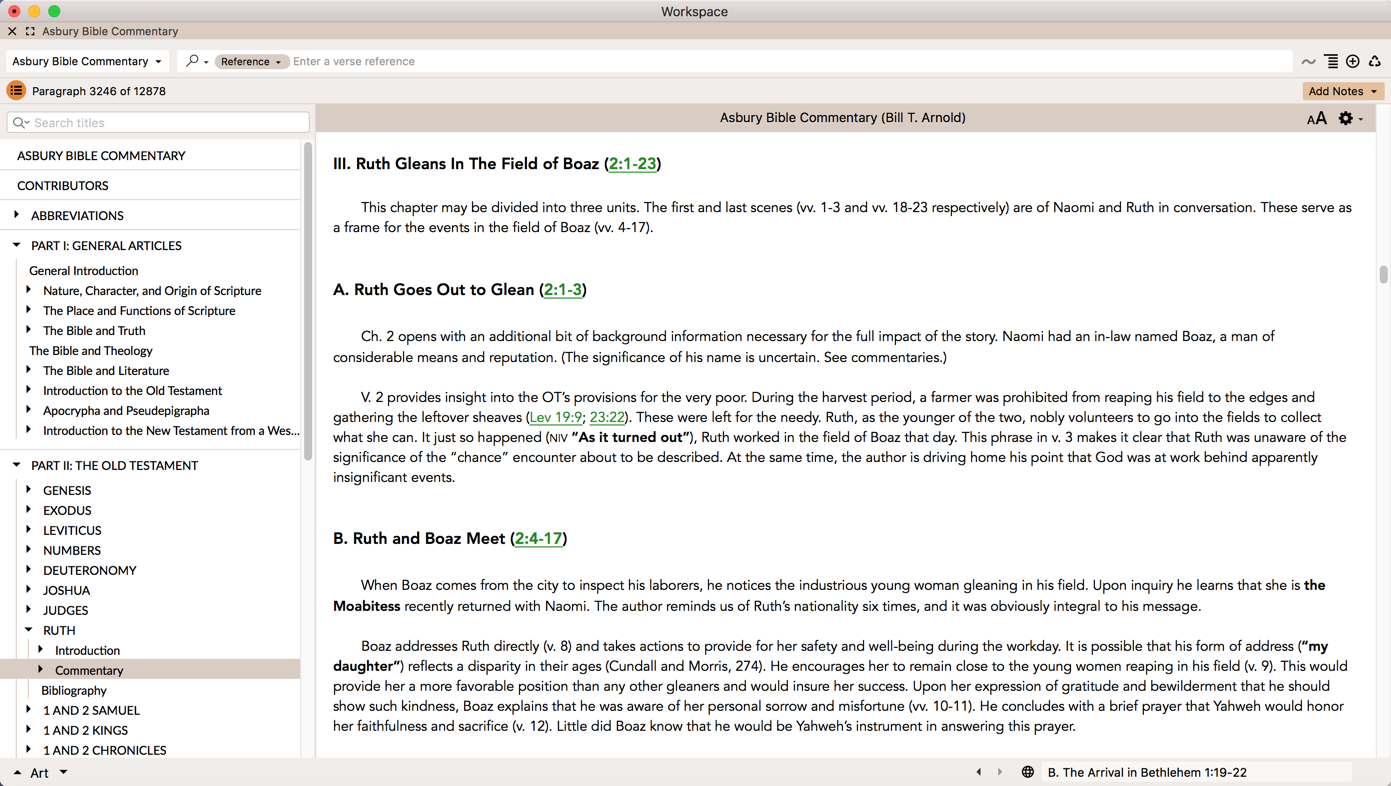Select CONTRIBUTORS in the table of contents
Image resolution: width=1391 pixels, height=786 pixels.
(x=63, y=186)
